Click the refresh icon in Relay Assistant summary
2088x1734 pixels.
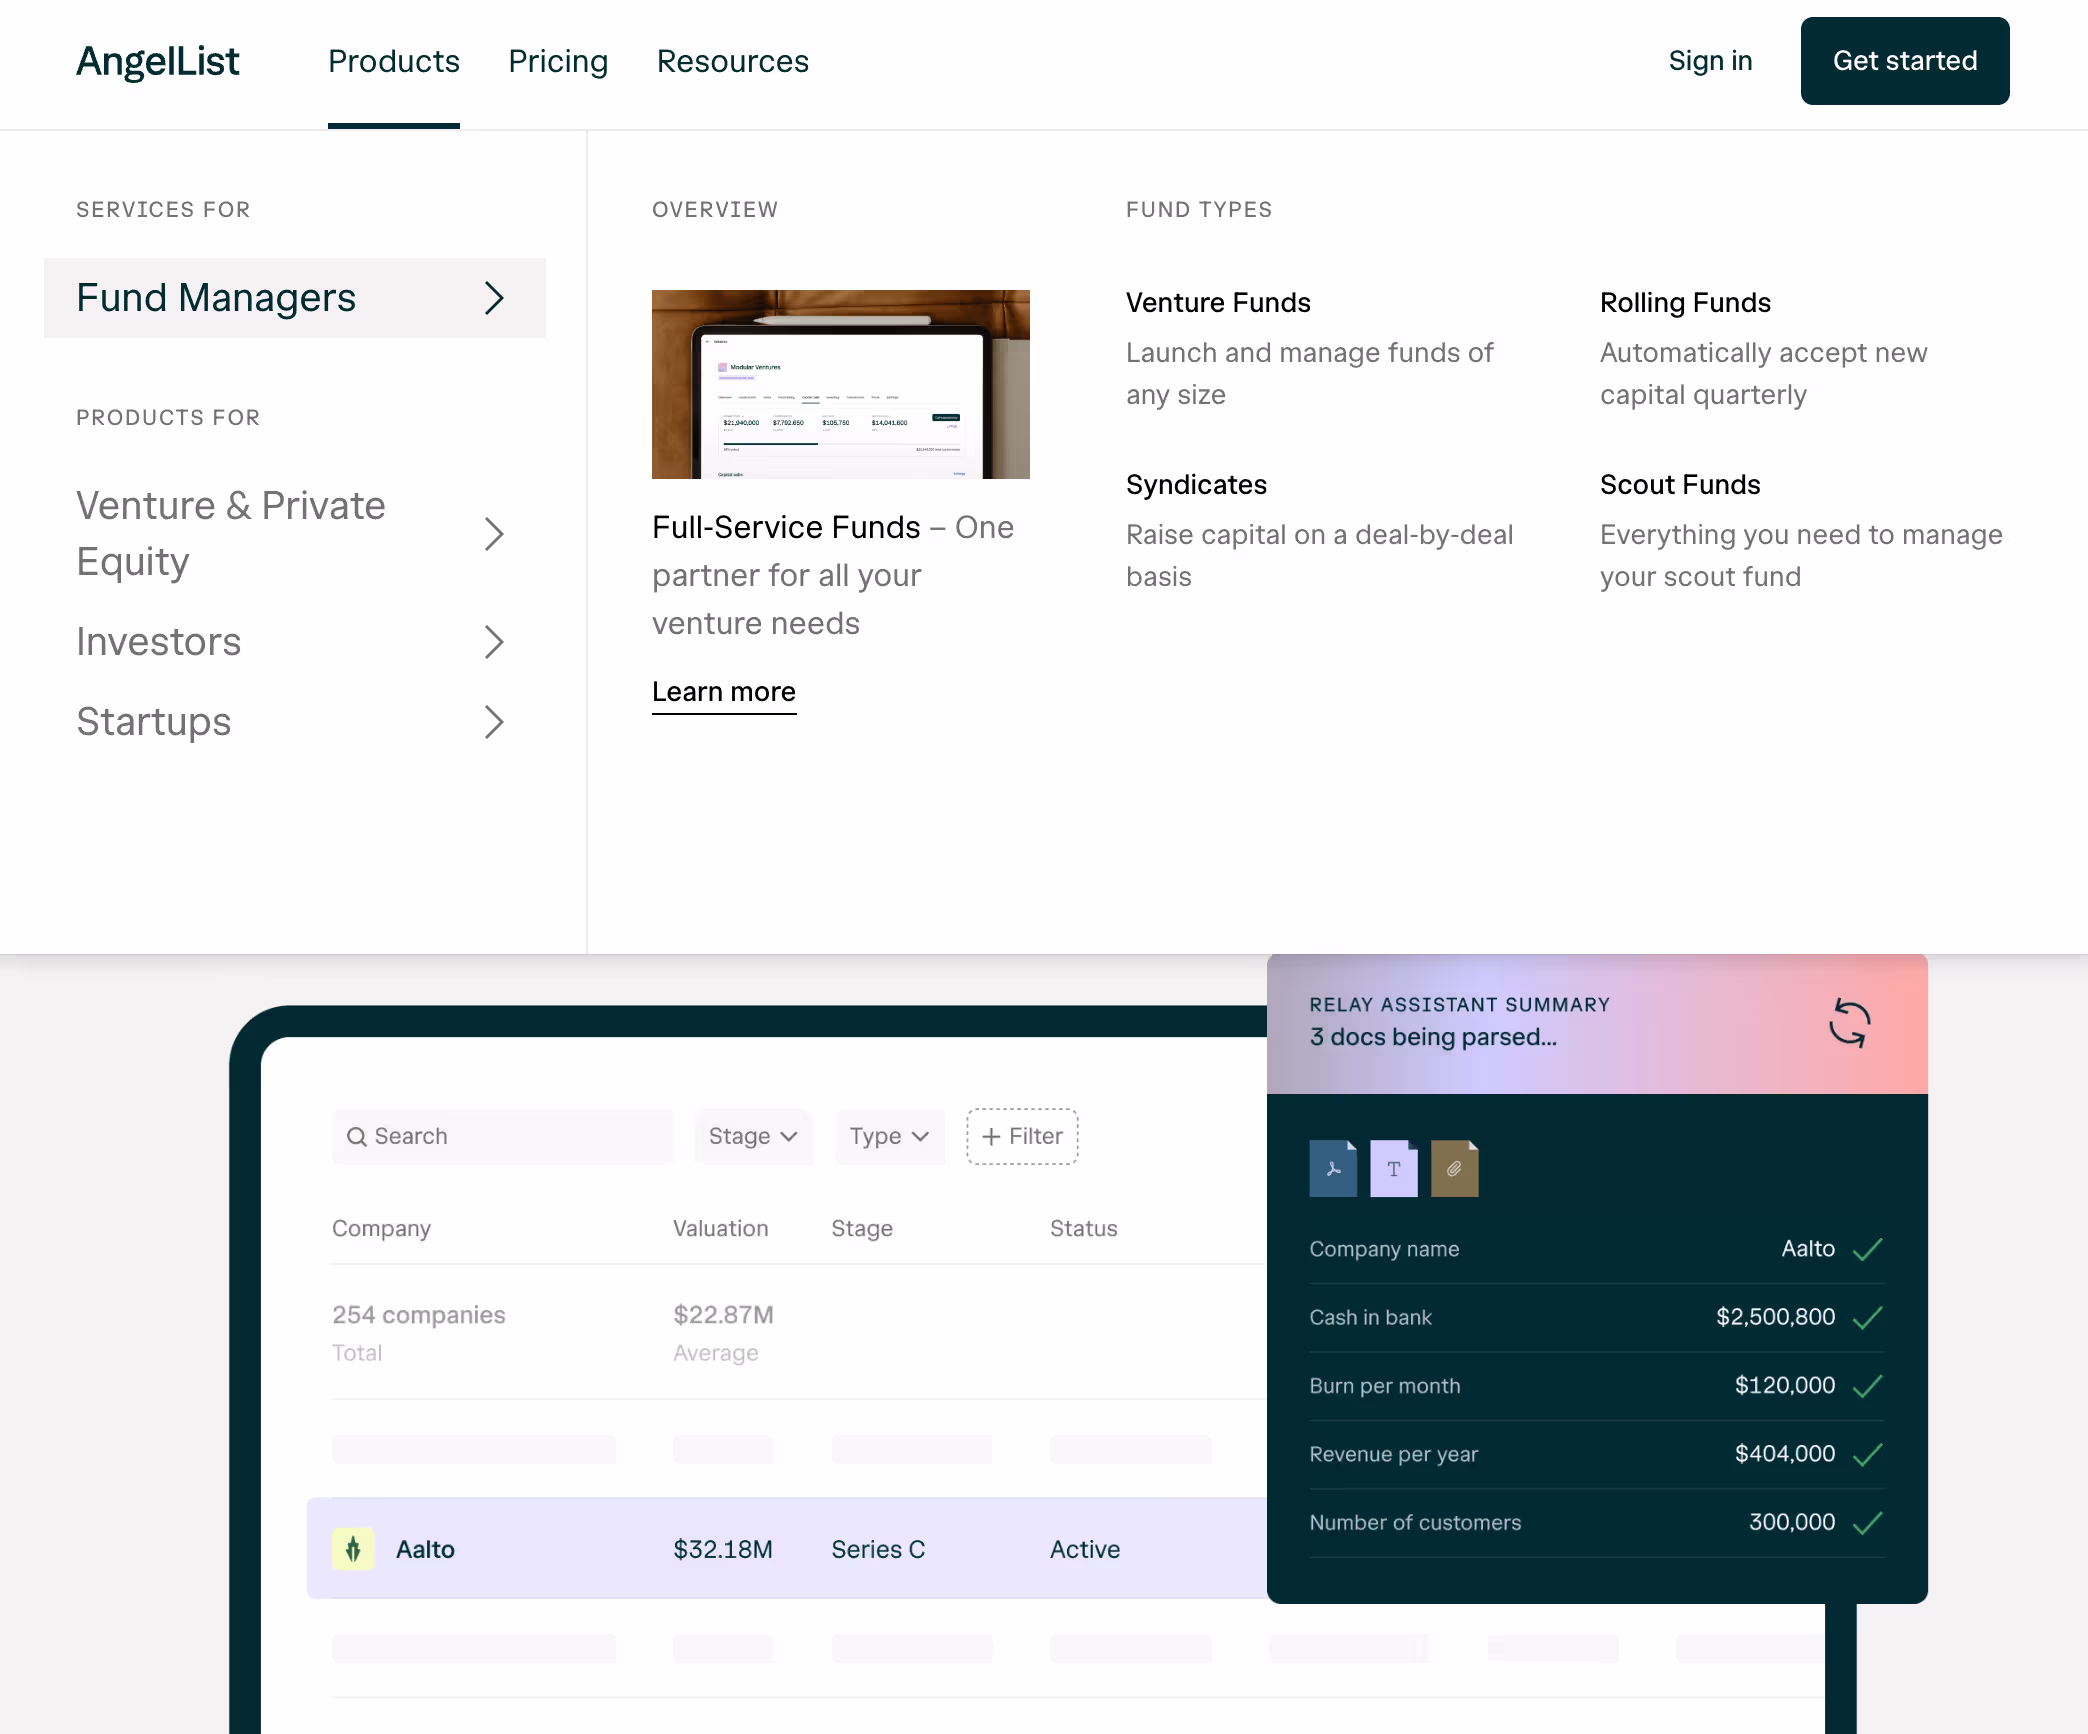tap(1849, 1023)
